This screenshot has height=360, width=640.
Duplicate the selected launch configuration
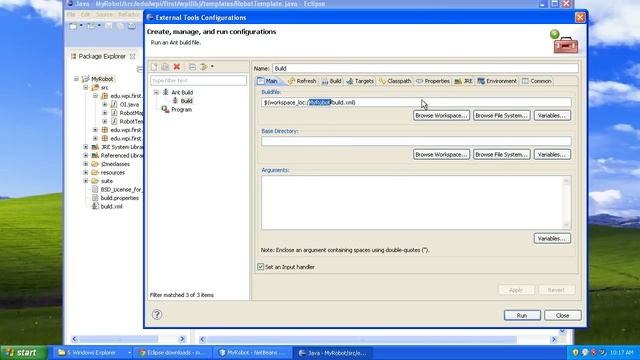click(x=165, y=67)
